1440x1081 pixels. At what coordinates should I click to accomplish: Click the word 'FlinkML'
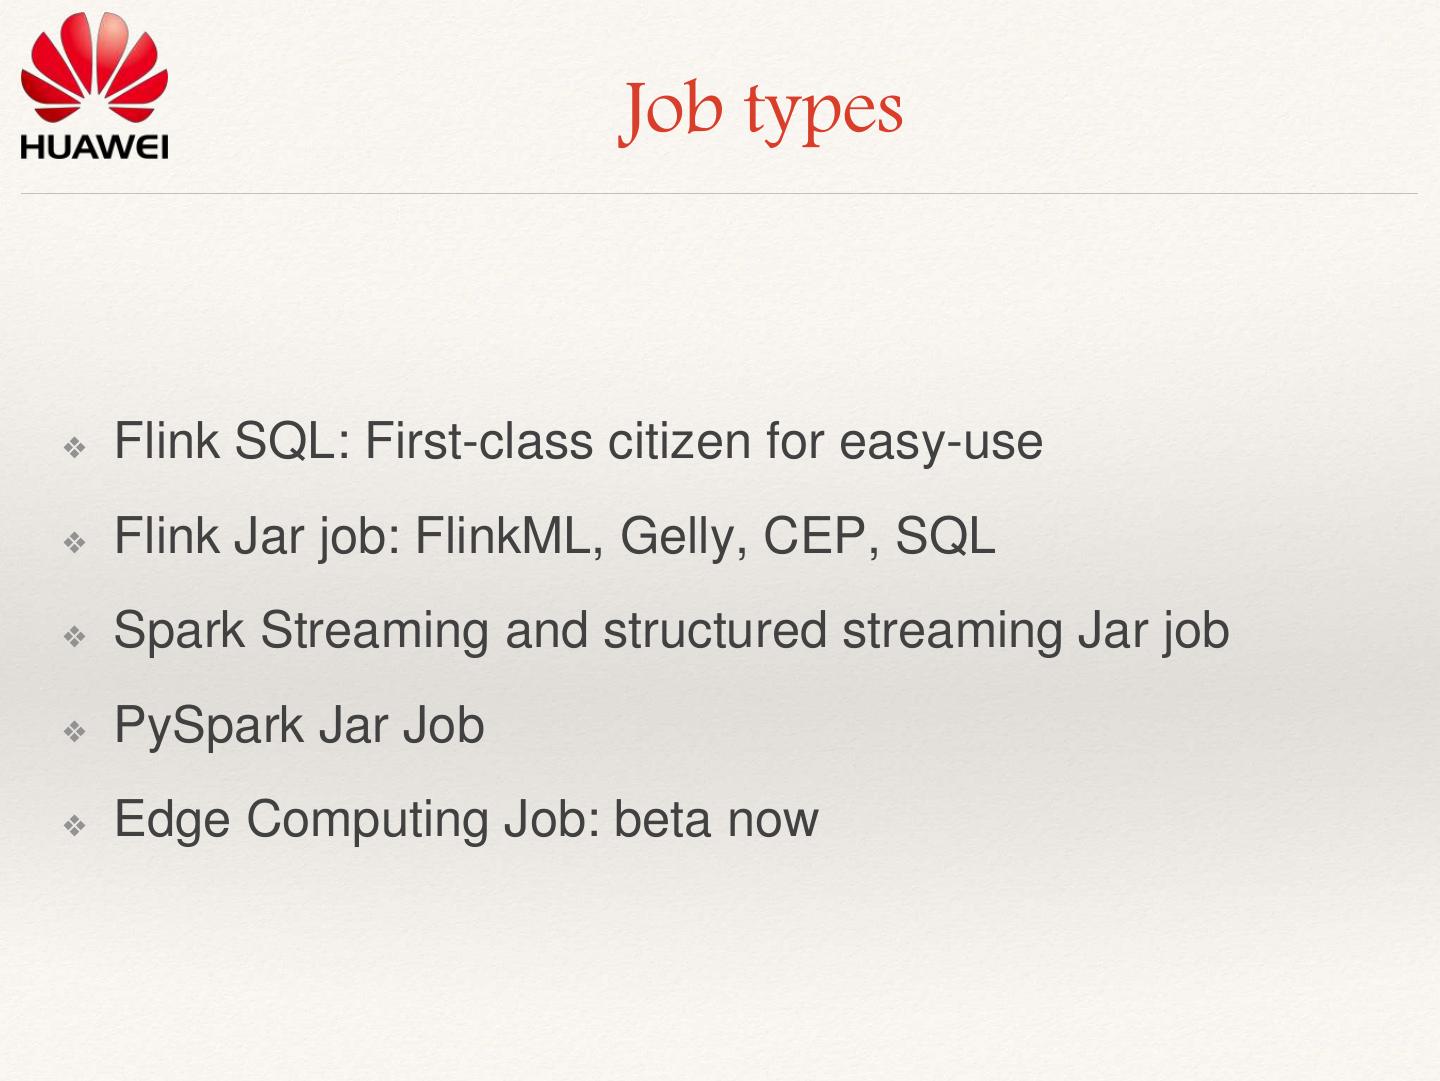pos(508,536)
